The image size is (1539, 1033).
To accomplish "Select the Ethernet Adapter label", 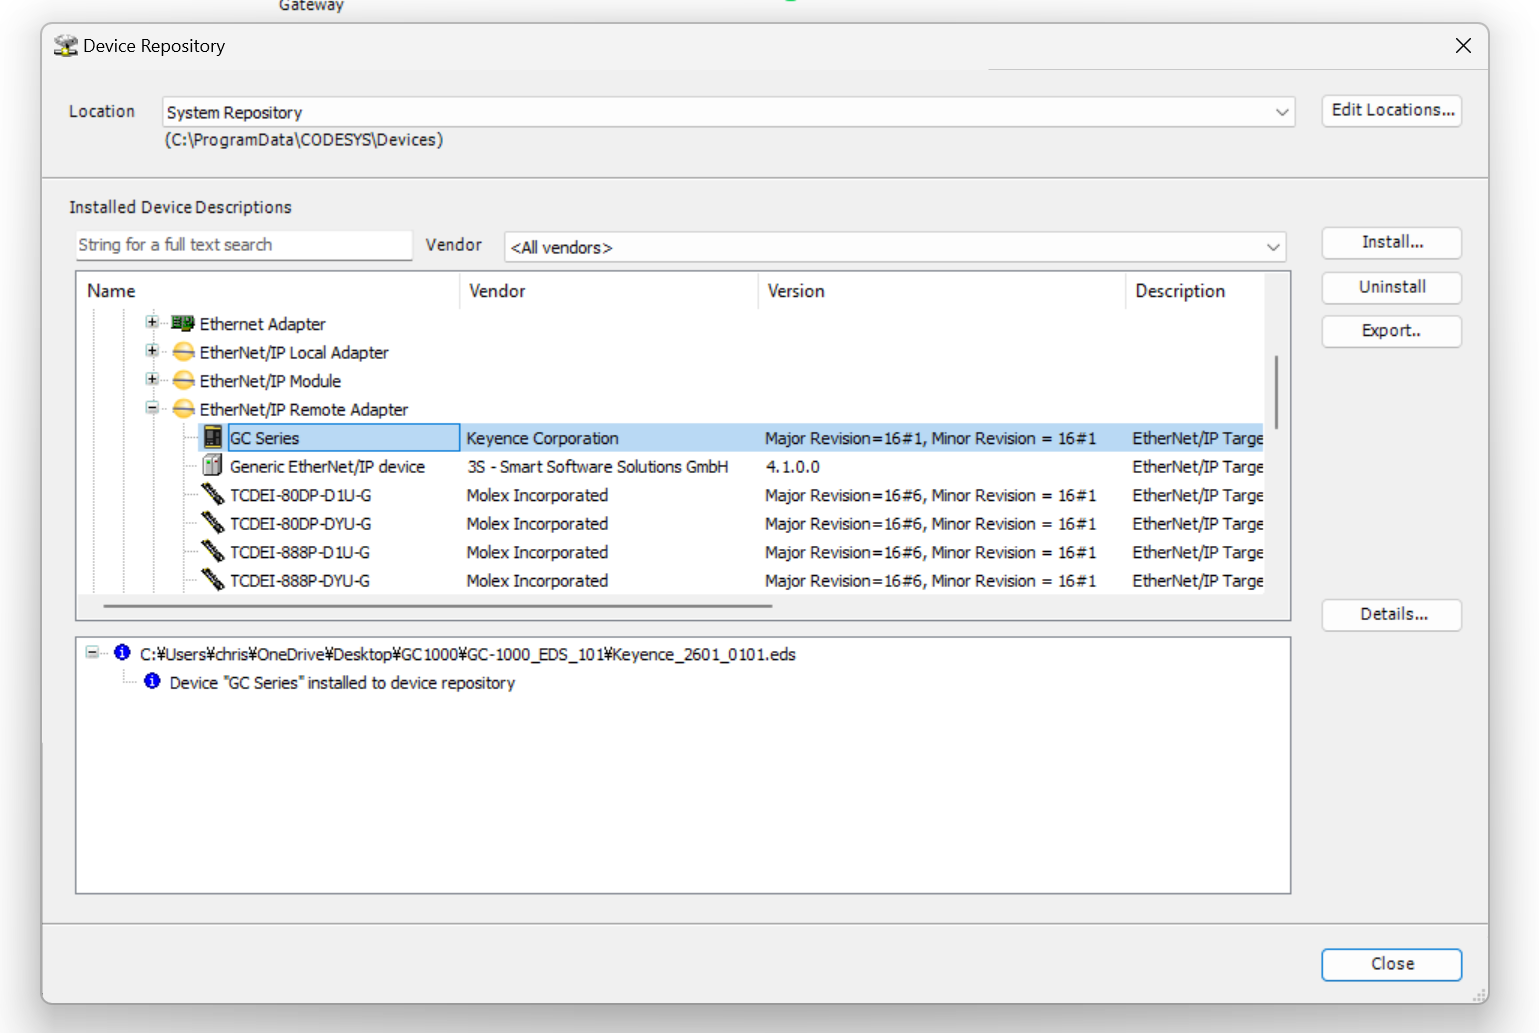I will [x=262, y=324].
